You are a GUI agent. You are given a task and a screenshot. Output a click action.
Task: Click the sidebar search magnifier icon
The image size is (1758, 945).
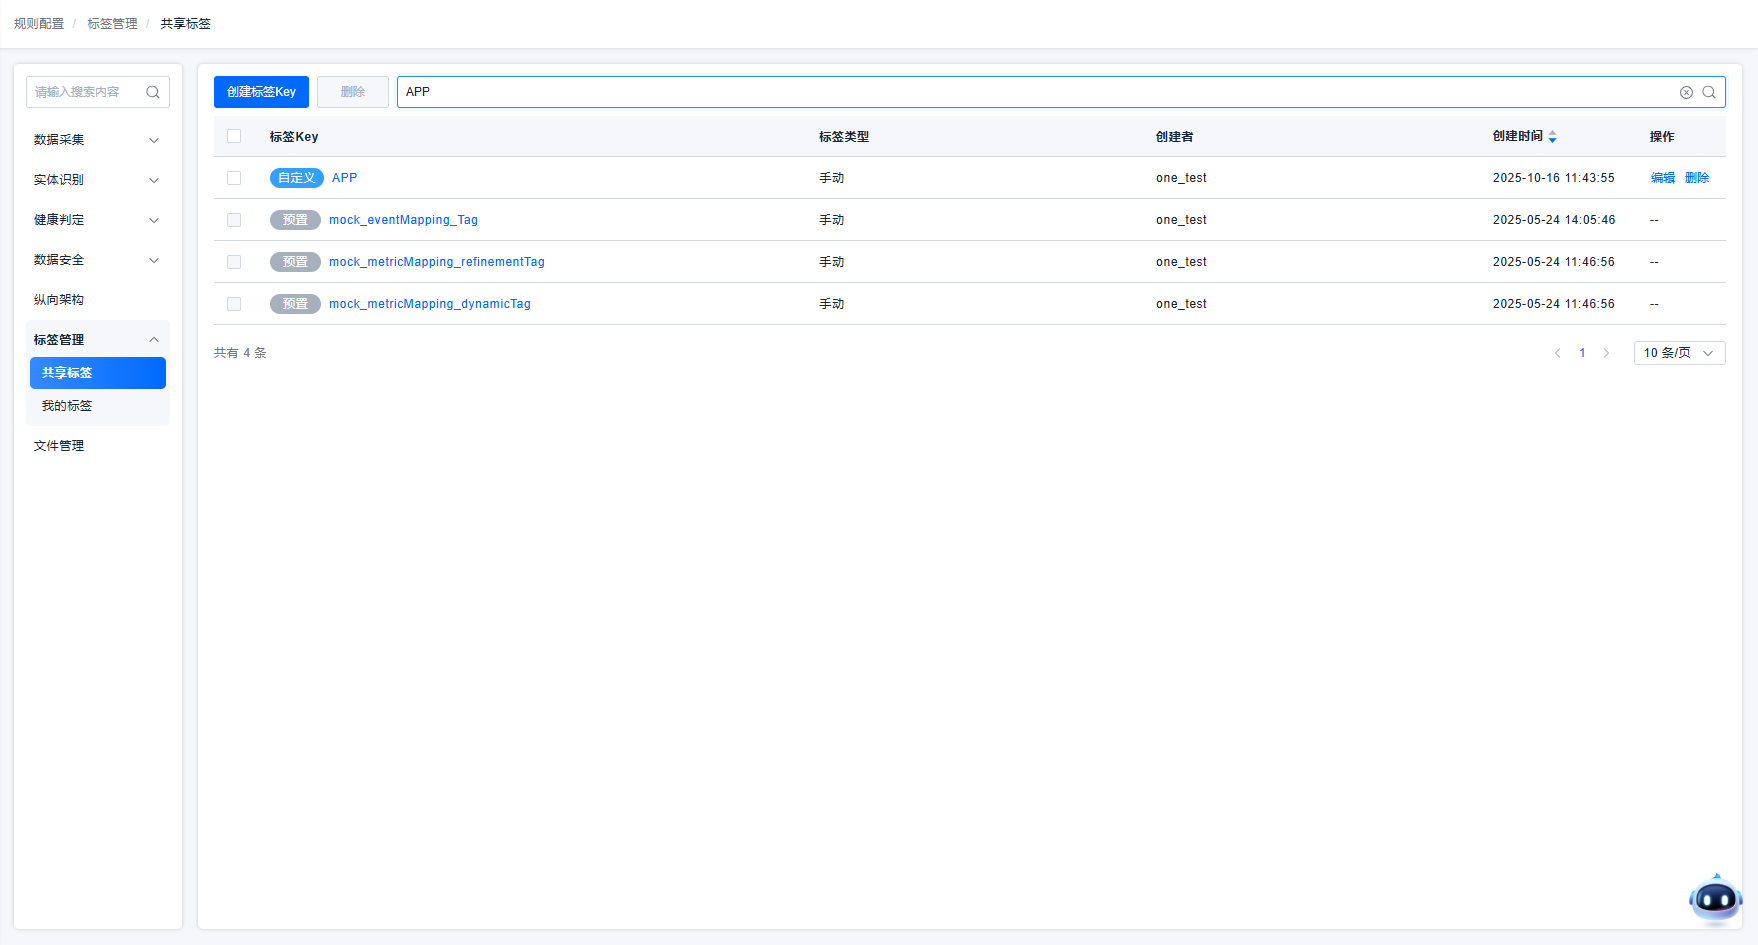click(x=153, y=92)
